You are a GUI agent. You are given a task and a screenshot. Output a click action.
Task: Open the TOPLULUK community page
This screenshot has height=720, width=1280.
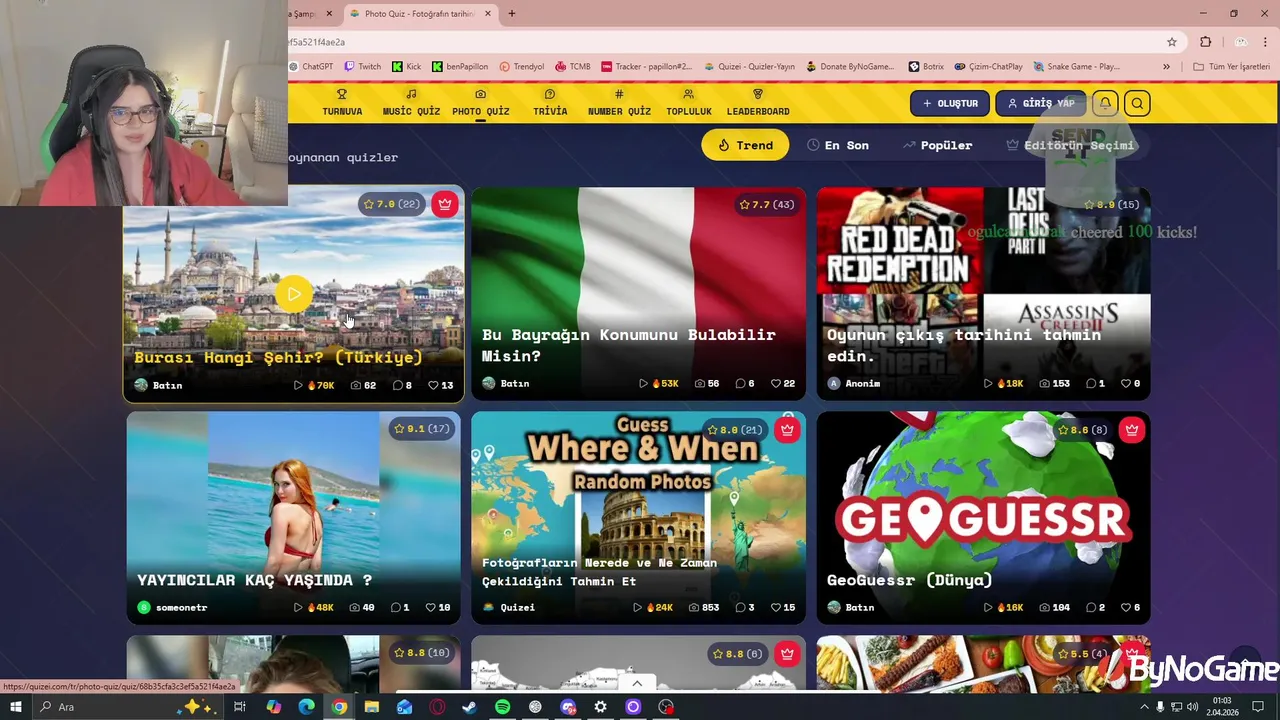click(689, 103)
